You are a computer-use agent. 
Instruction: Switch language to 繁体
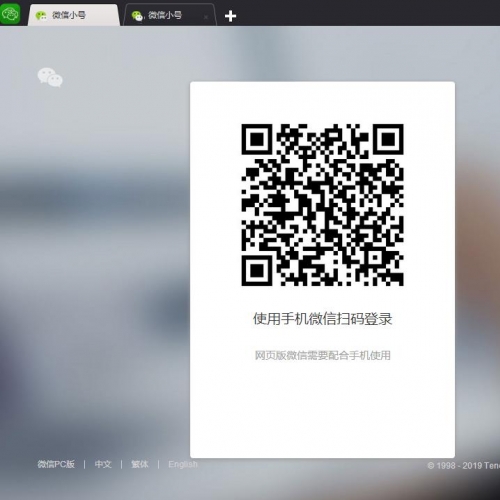(x=140, y=464)
